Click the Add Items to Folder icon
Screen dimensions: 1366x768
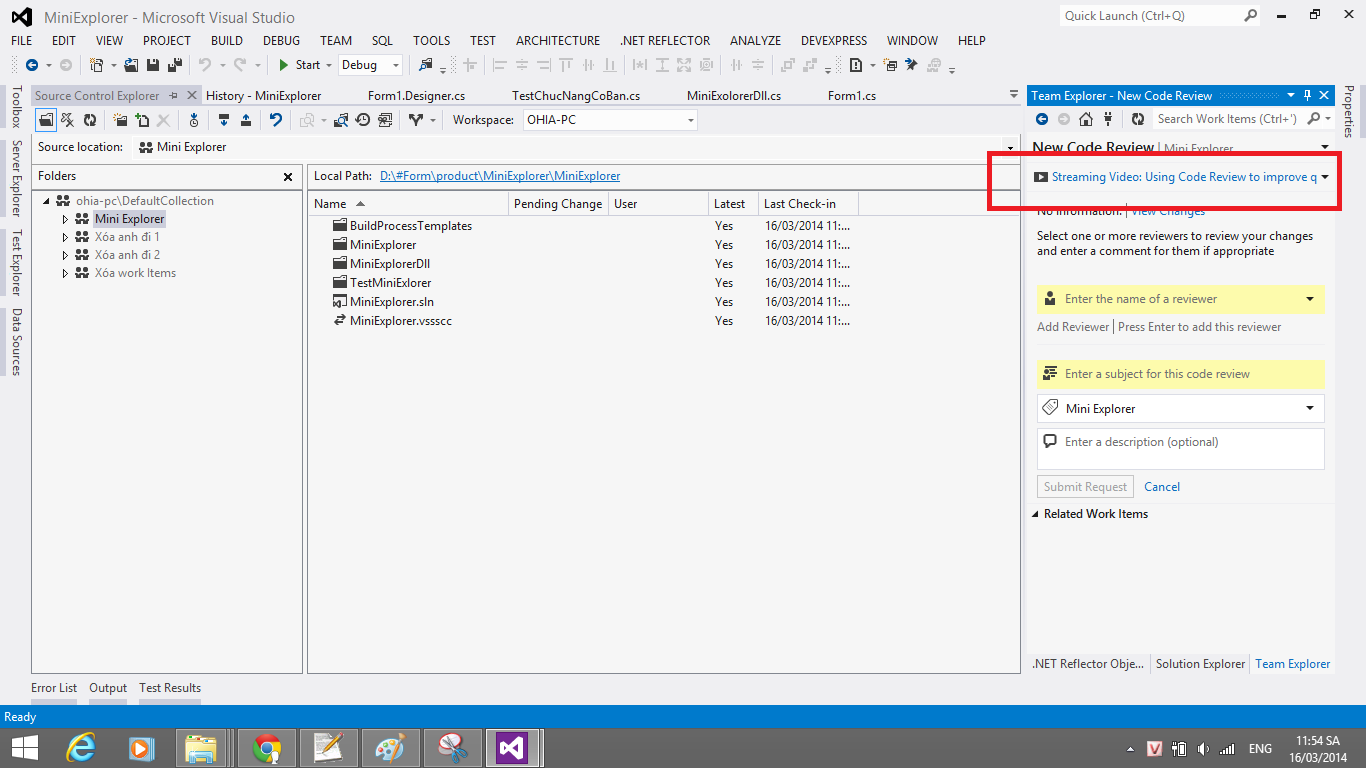point(142,120)
